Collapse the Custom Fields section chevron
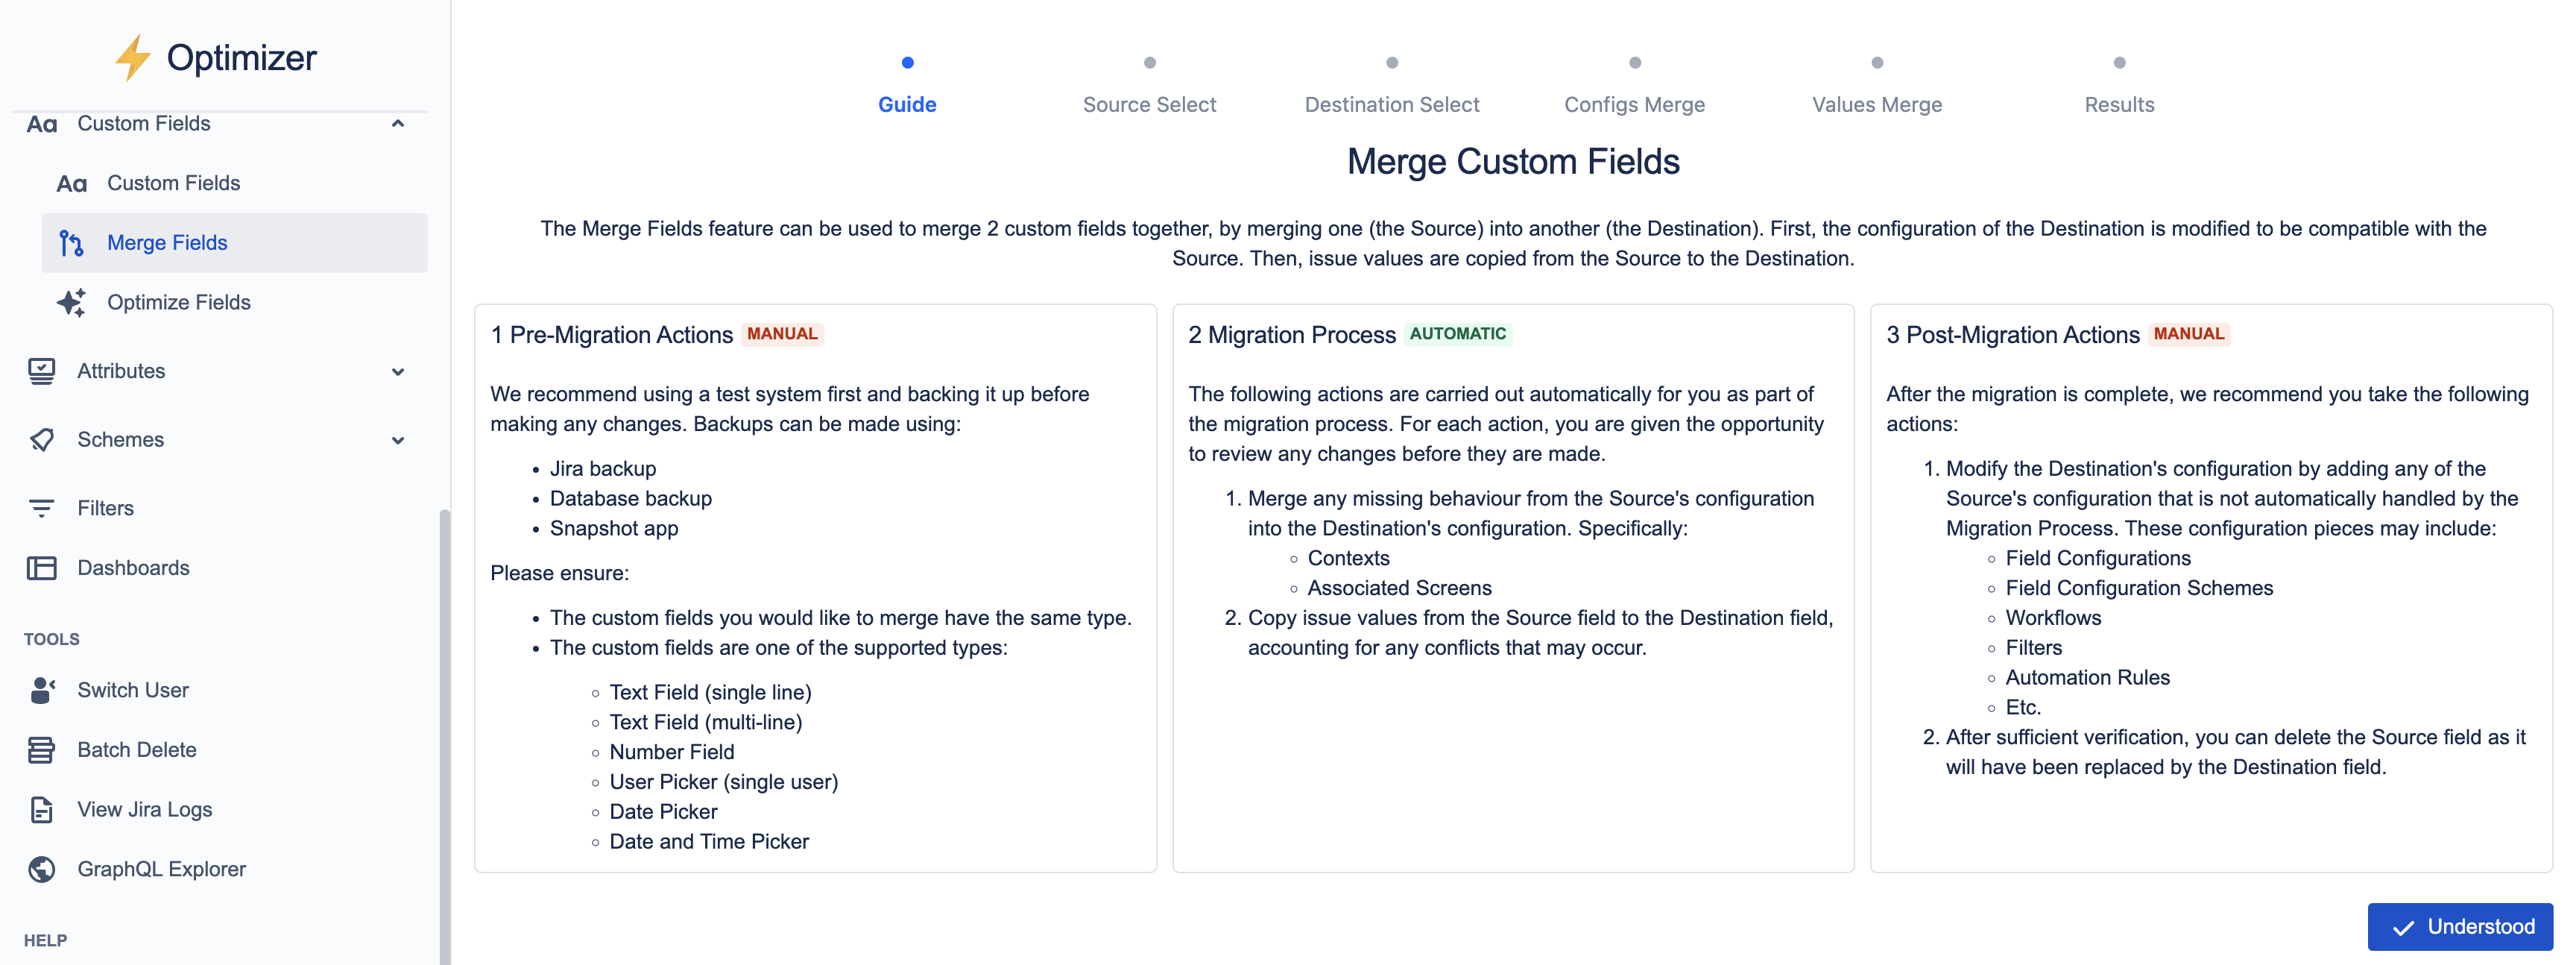Image resolution: width=2576 pixels, height=965 pixels. click(x=398, y=124)
